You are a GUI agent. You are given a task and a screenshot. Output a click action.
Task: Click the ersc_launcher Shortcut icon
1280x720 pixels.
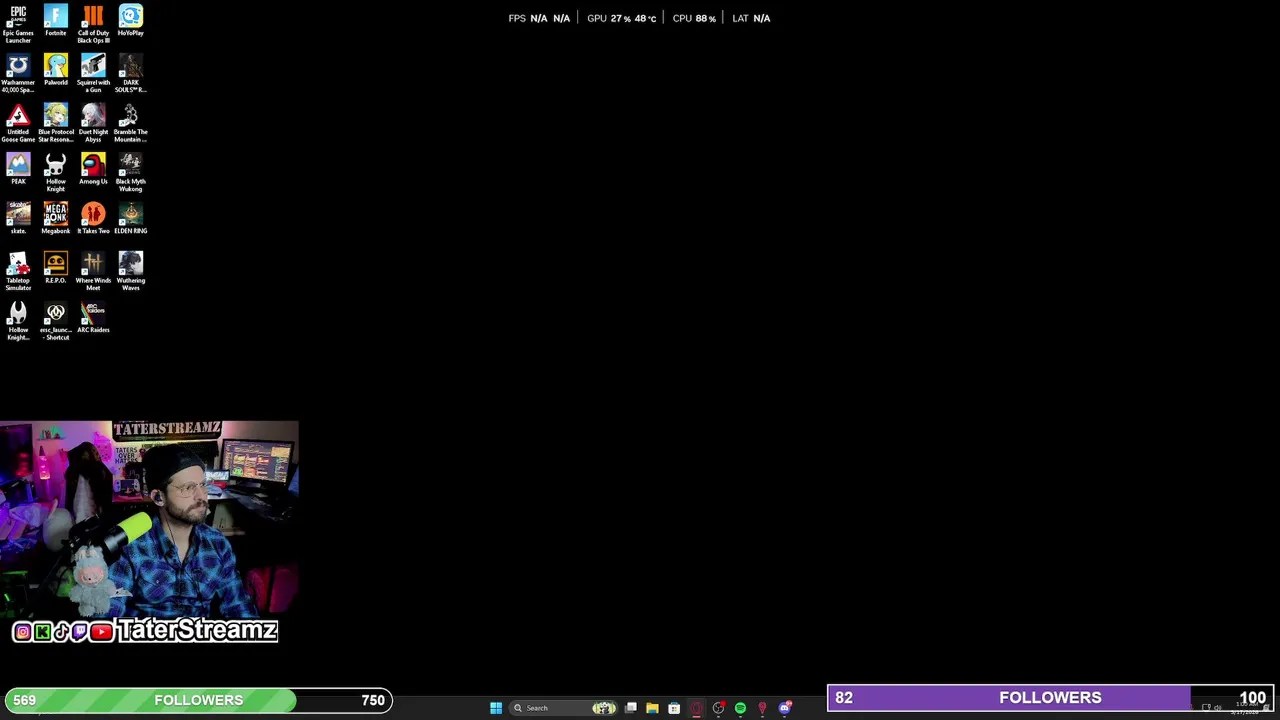click(x=56, y=322)
